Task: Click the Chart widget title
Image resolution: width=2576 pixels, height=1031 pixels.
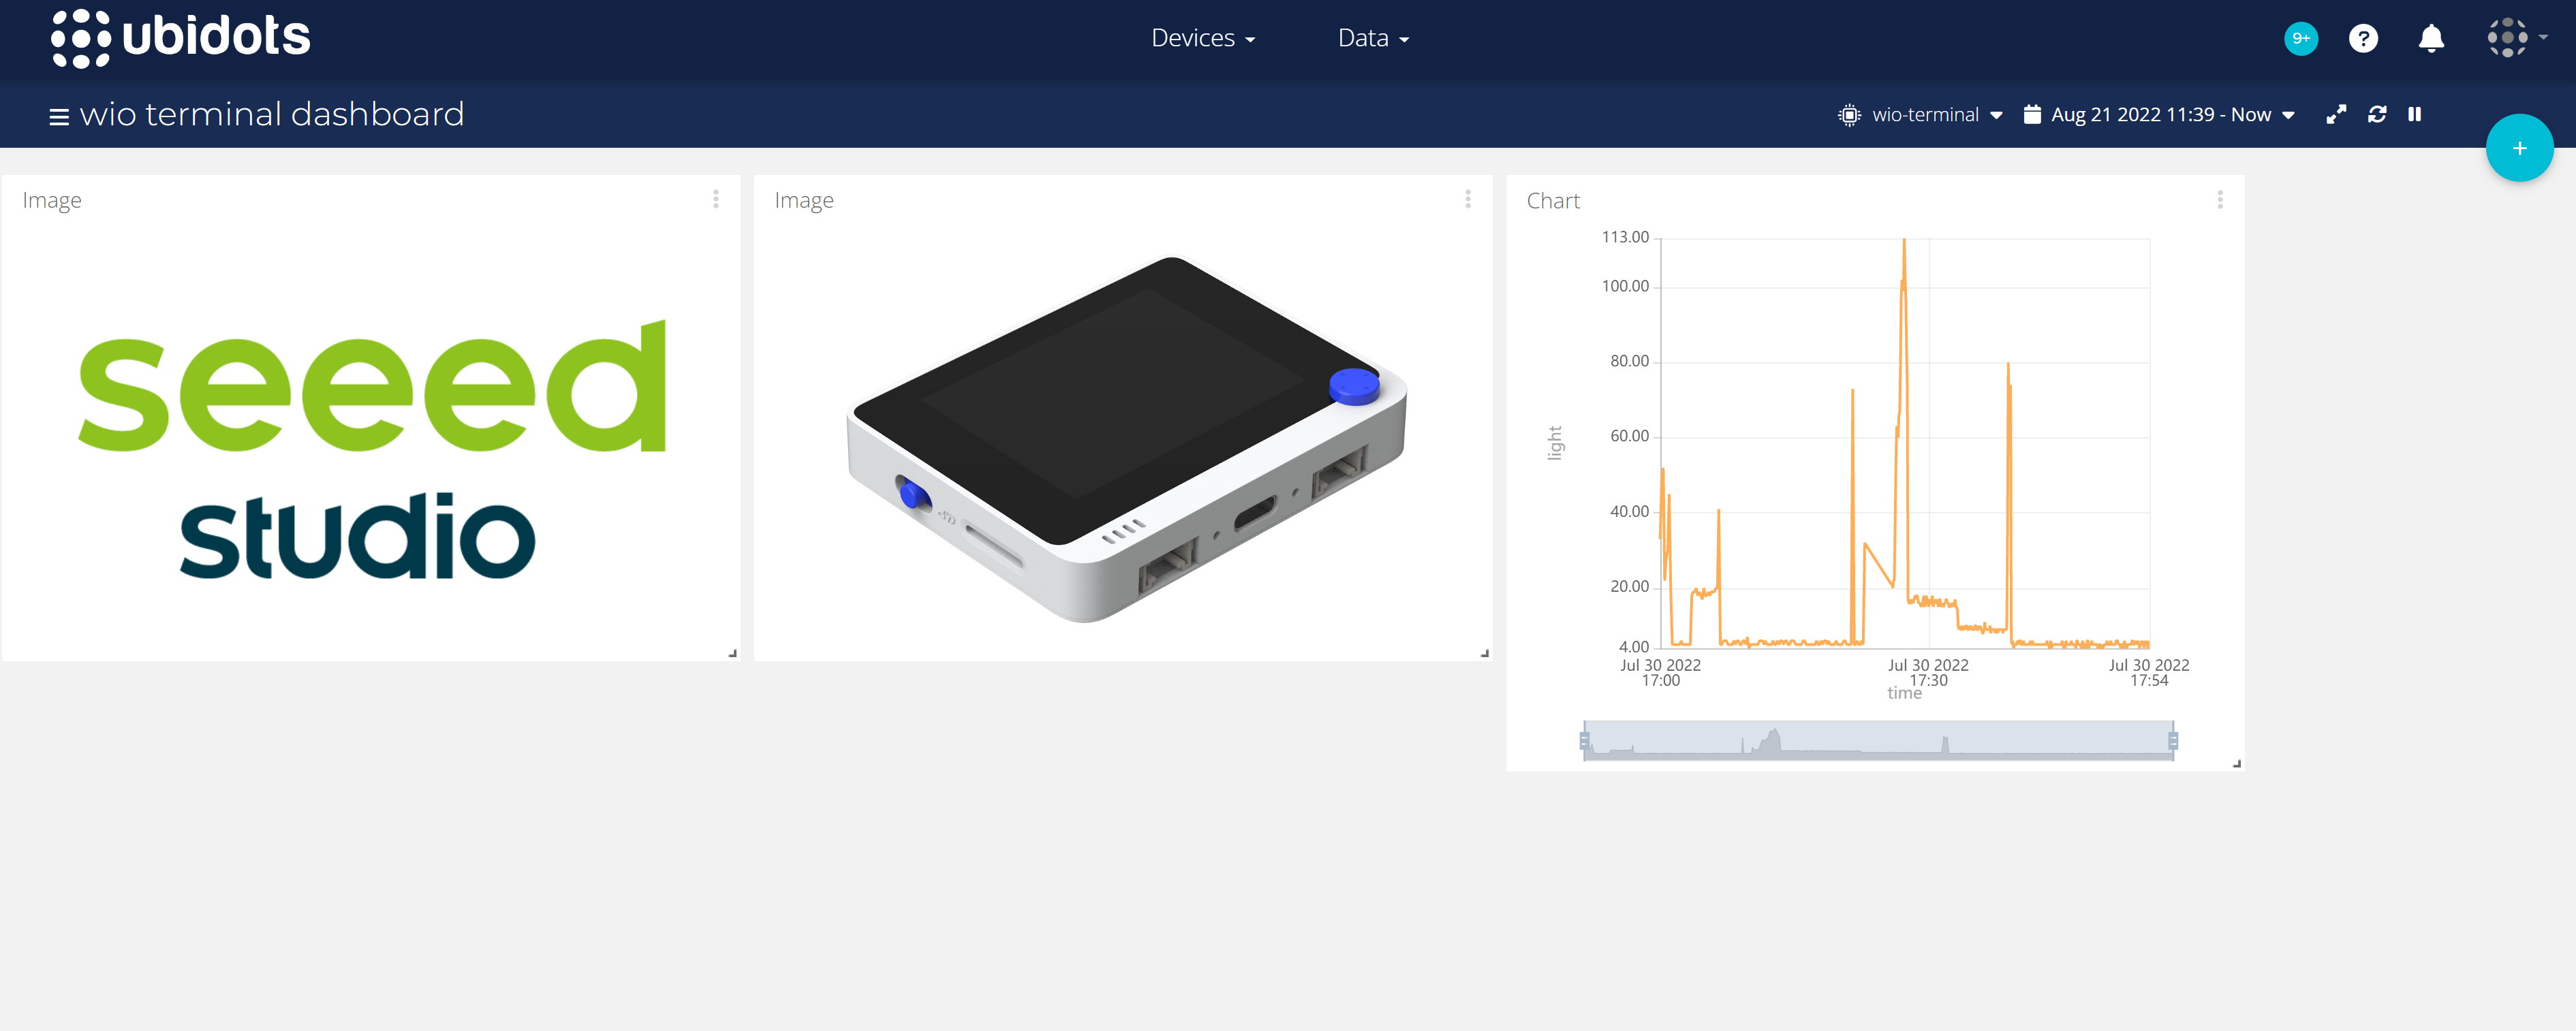Action: pos(1553,201)
